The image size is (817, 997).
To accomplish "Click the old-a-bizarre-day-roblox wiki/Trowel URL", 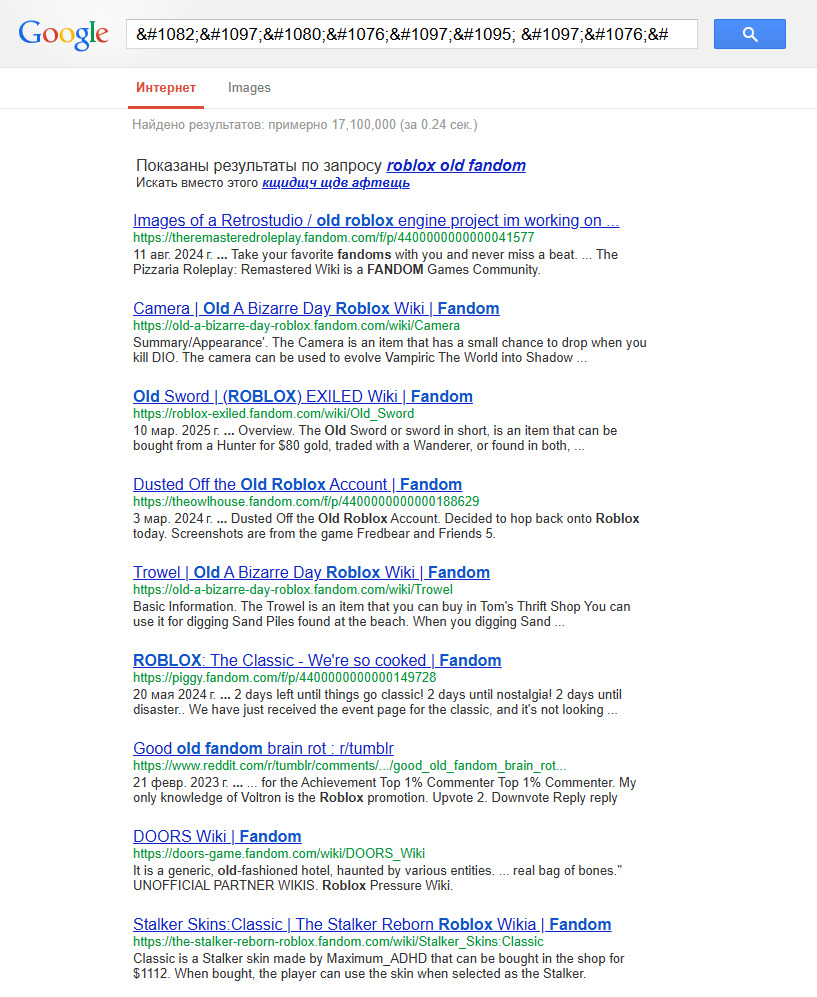I will click(293, 589).
